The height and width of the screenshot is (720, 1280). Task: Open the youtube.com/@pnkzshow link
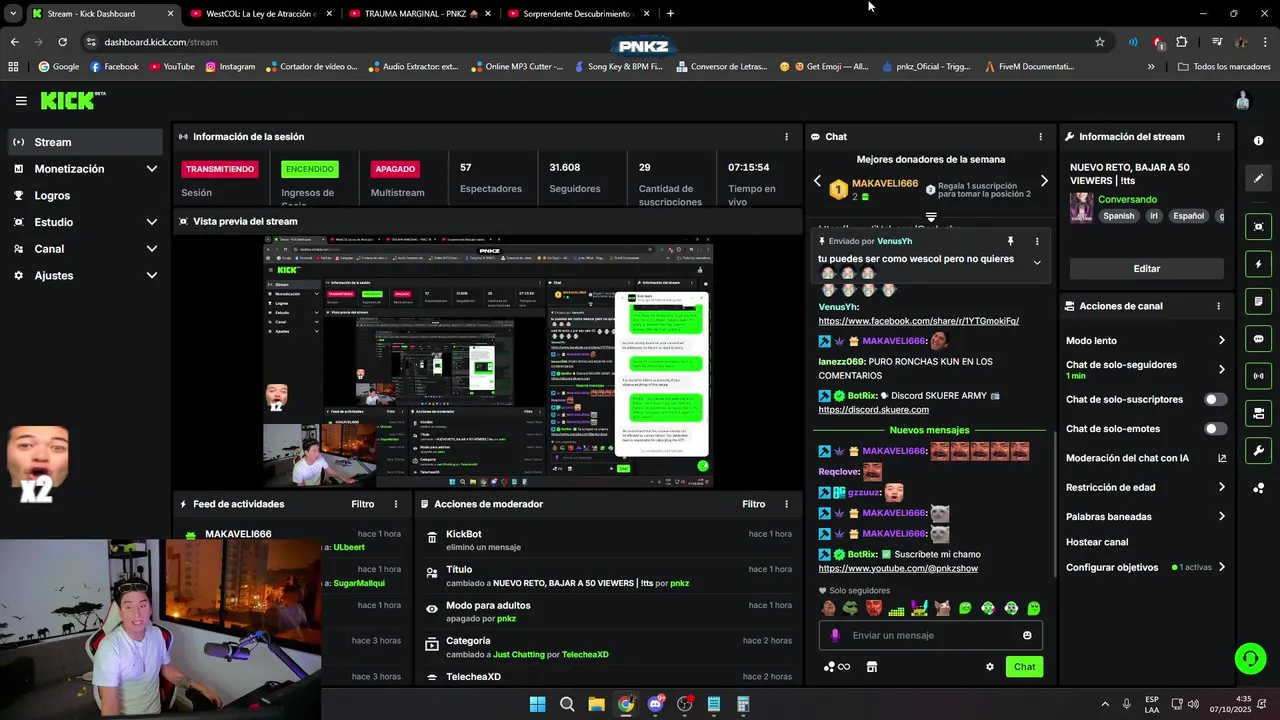point(898,568)
